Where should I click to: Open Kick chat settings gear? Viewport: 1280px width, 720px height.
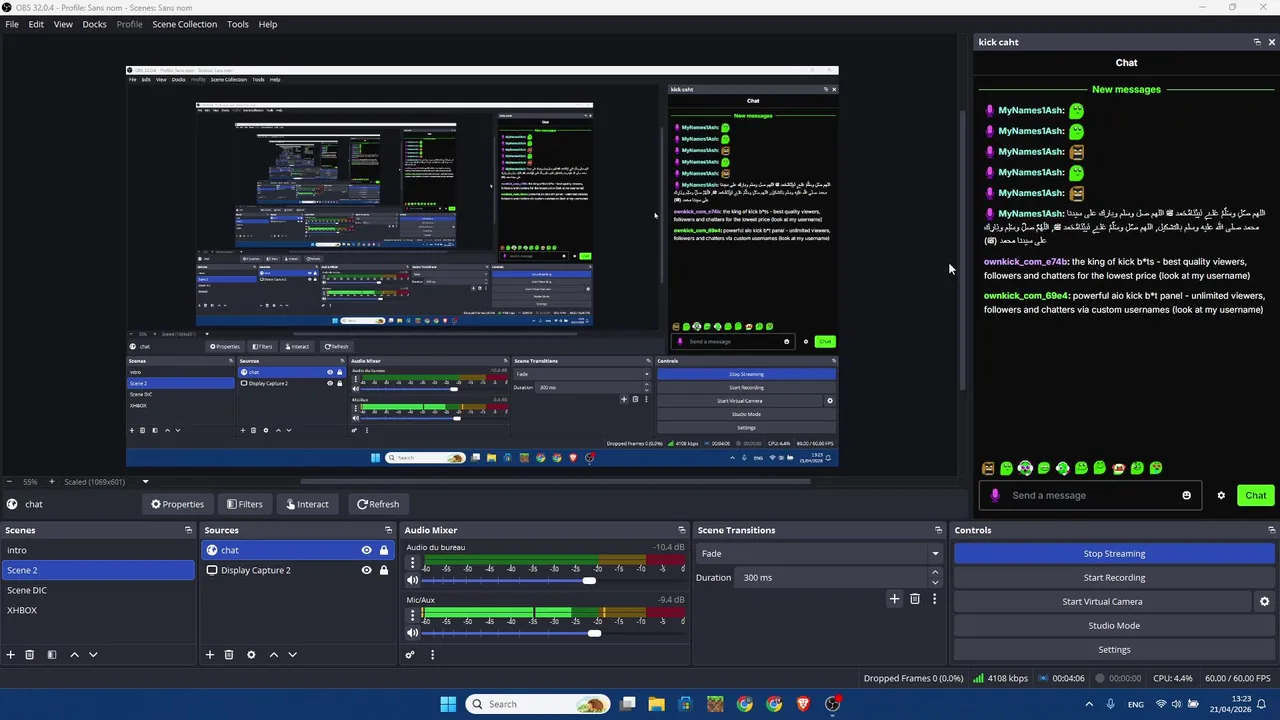pos(1221,495)
